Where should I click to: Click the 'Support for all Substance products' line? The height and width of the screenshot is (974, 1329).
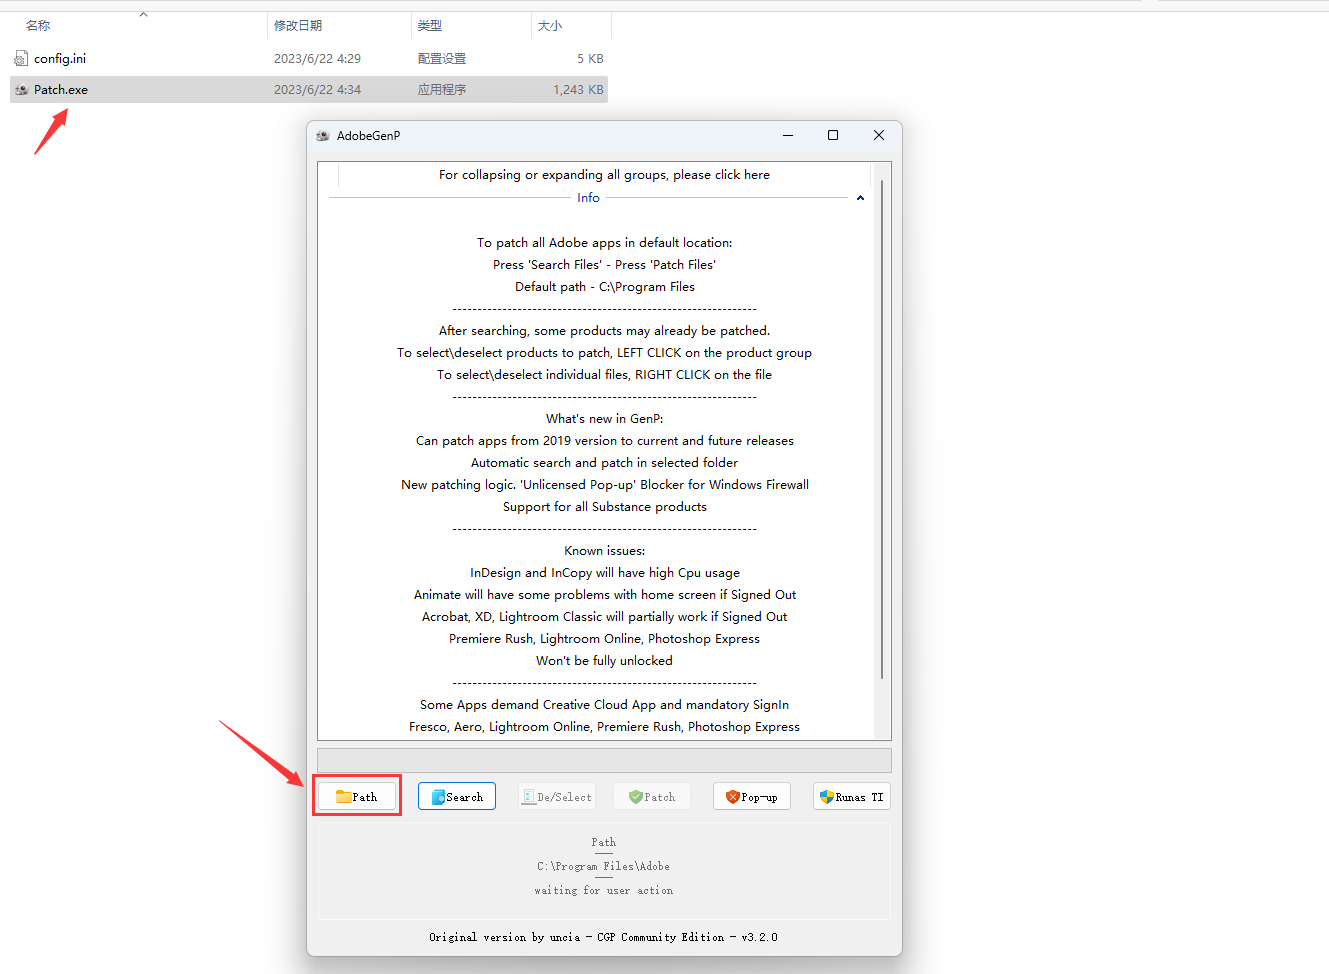(604, 507)
